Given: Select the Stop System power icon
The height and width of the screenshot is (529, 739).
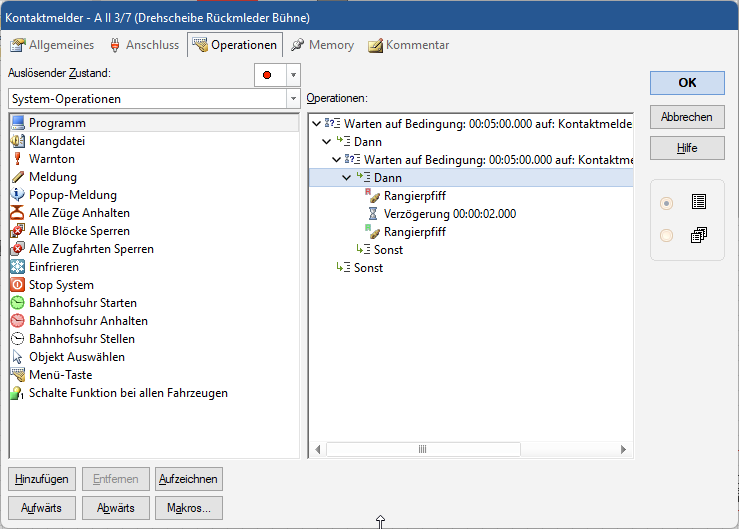Looking at the screenshot, I should [18, 285].
